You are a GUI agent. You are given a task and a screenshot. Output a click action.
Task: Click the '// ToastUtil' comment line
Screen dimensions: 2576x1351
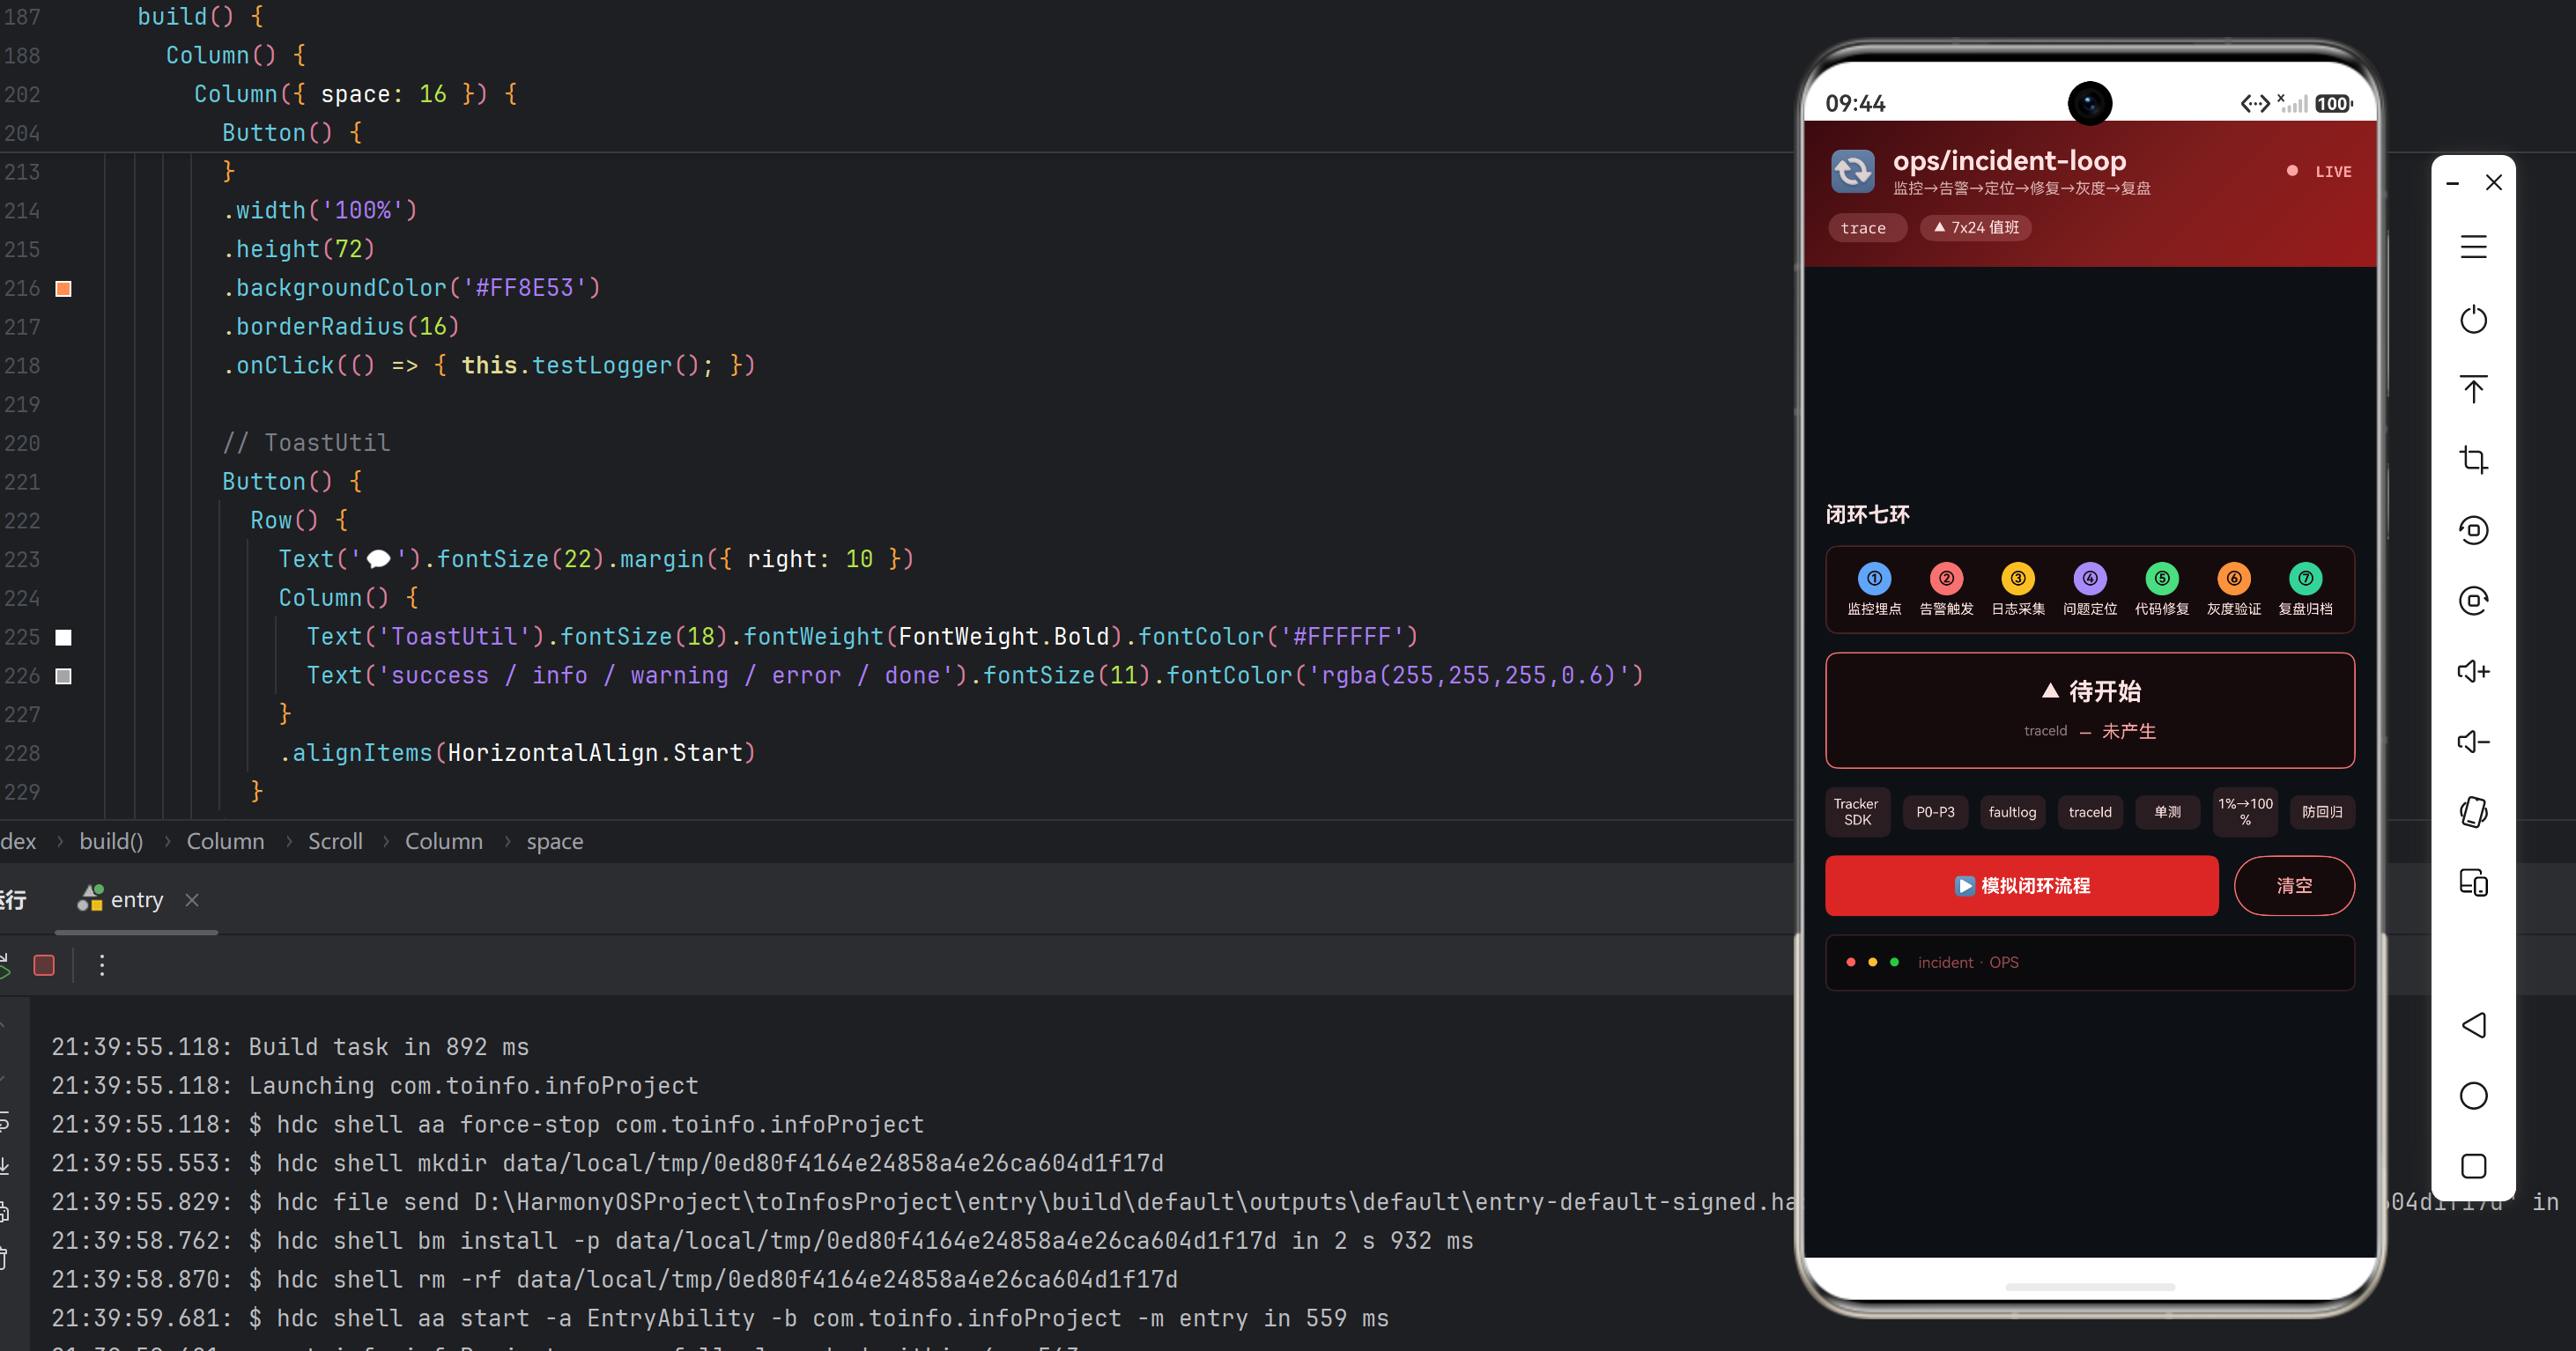coord(306,443)
